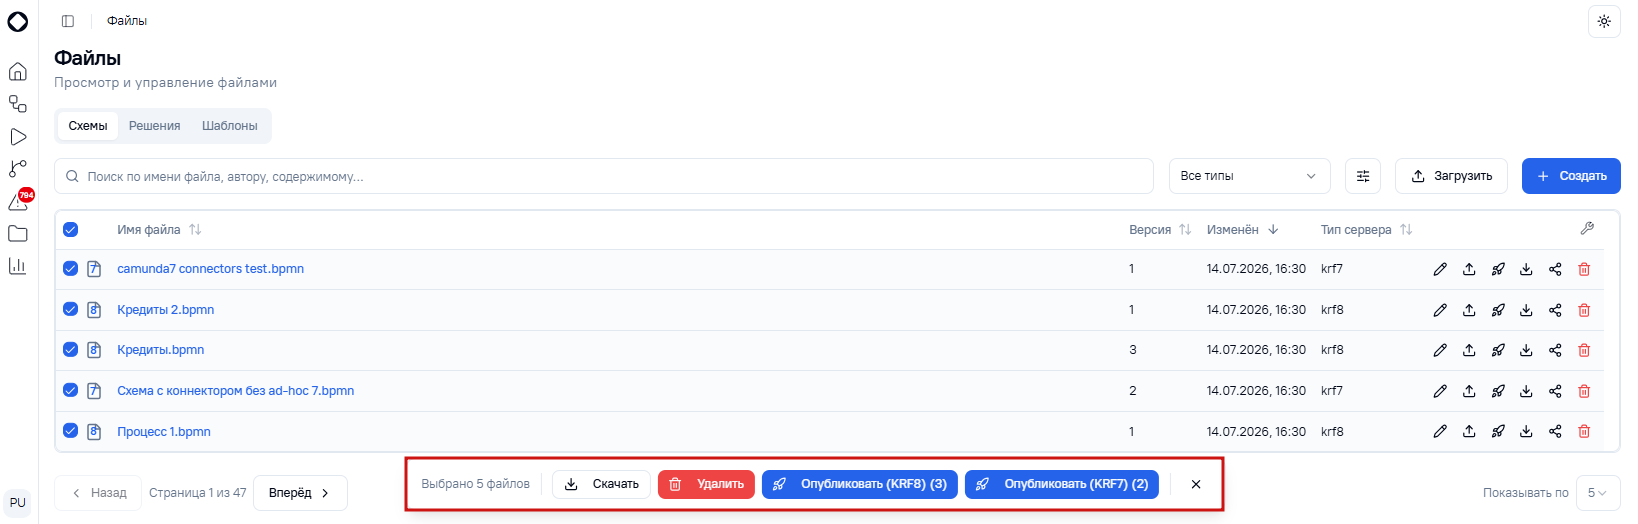
Task: Toggle light theme sun icon
Action: coord(1604,21)
